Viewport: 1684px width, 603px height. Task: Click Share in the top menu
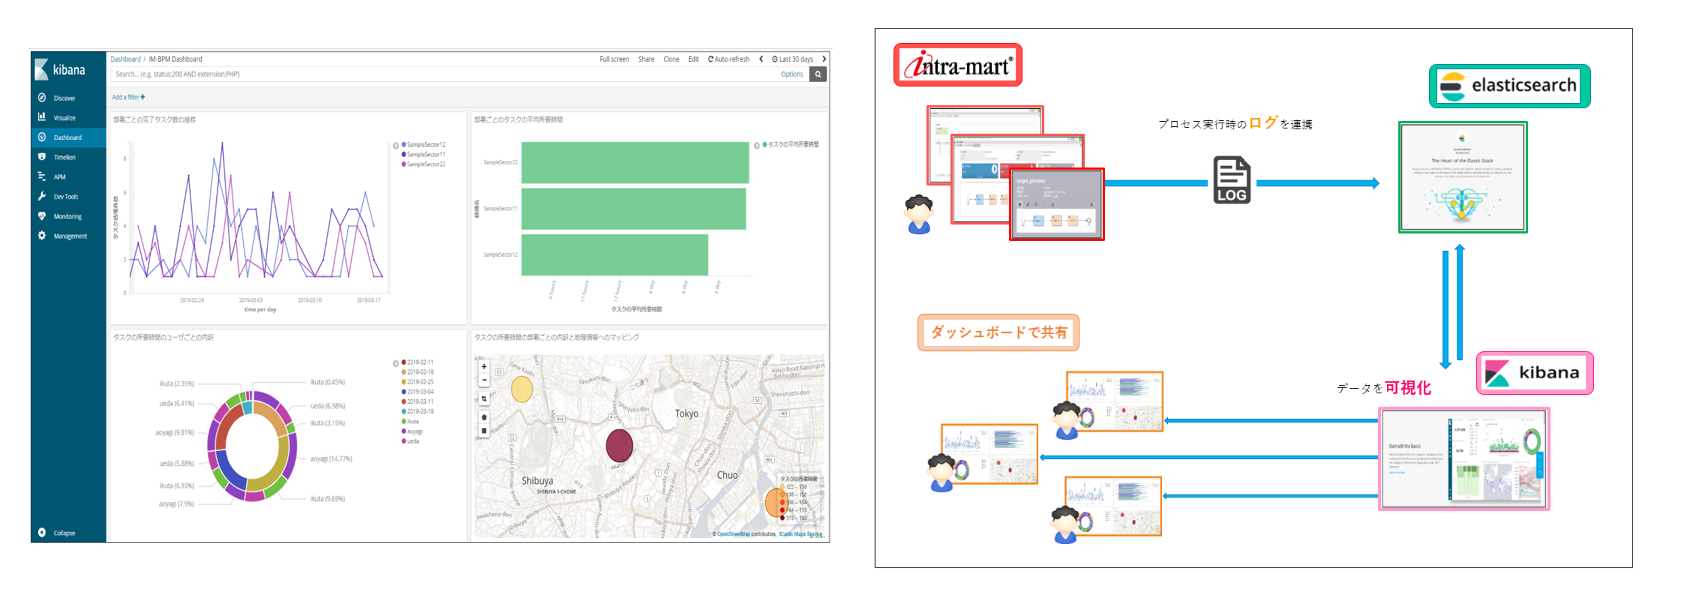click(647, 59)
